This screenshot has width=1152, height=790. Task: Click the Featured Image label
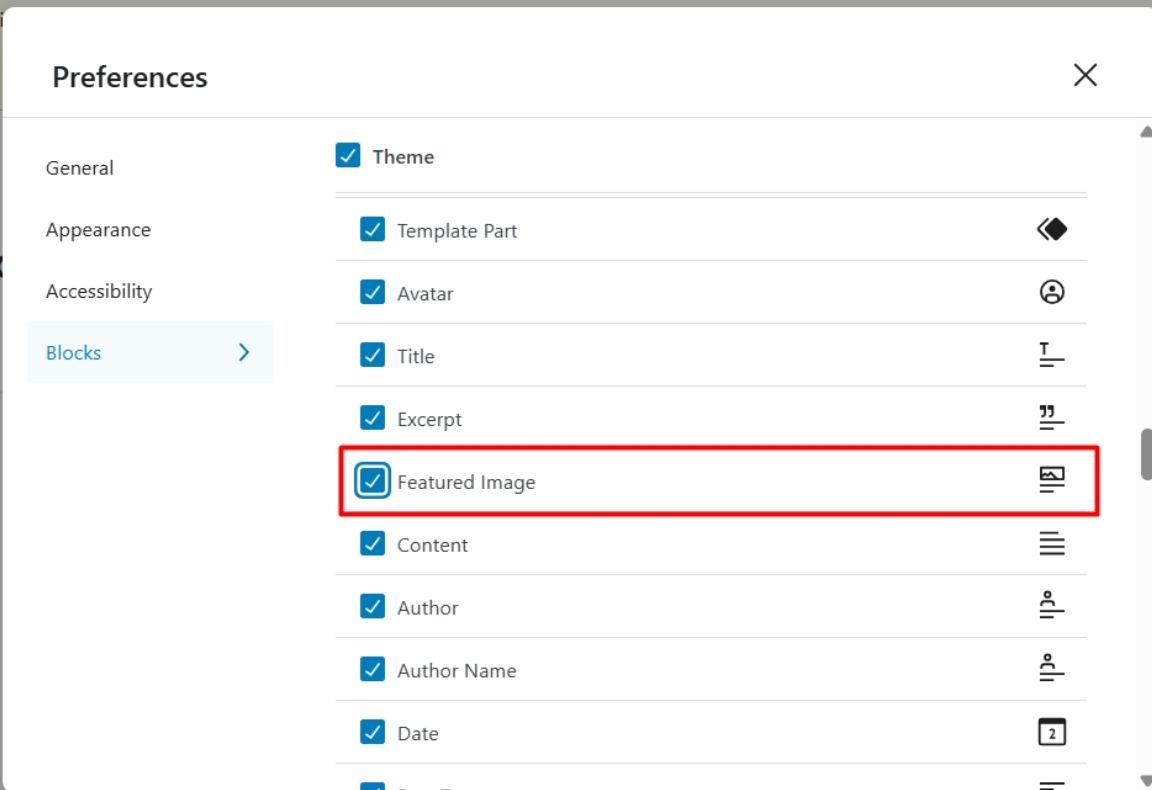[467, 482]
